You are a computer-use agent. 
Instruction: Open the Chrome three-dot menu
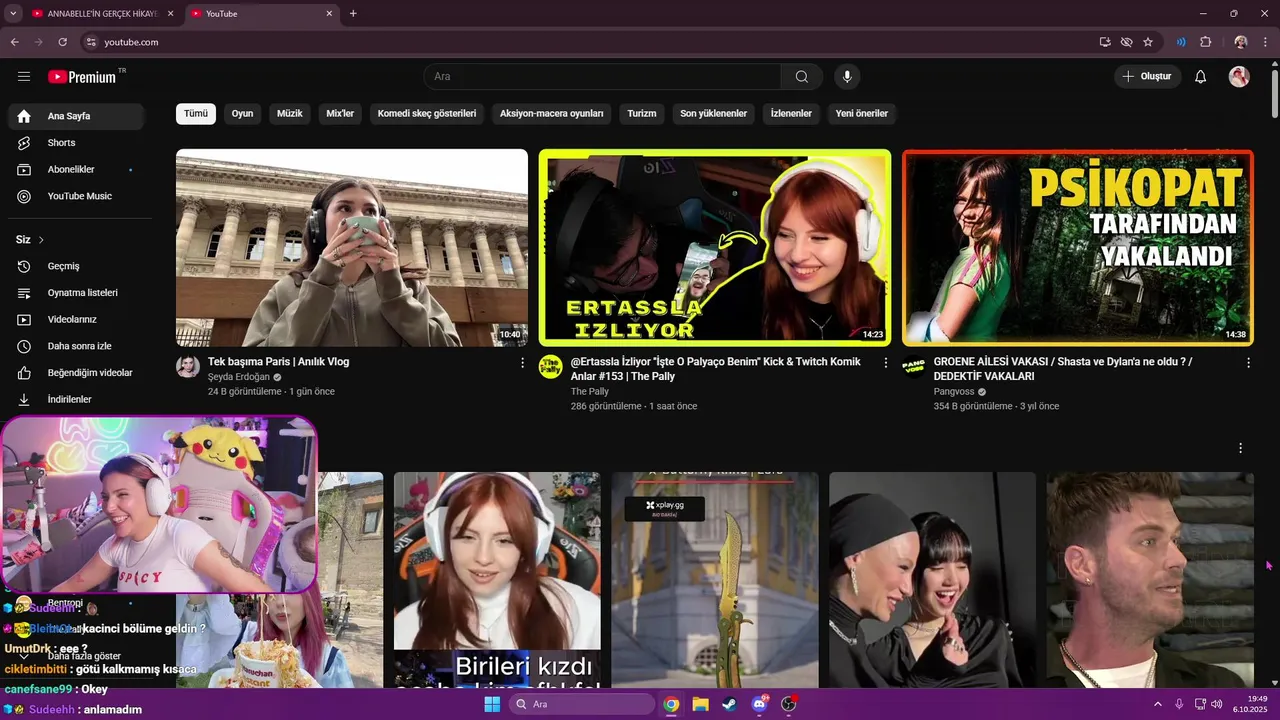(1265, 42)
